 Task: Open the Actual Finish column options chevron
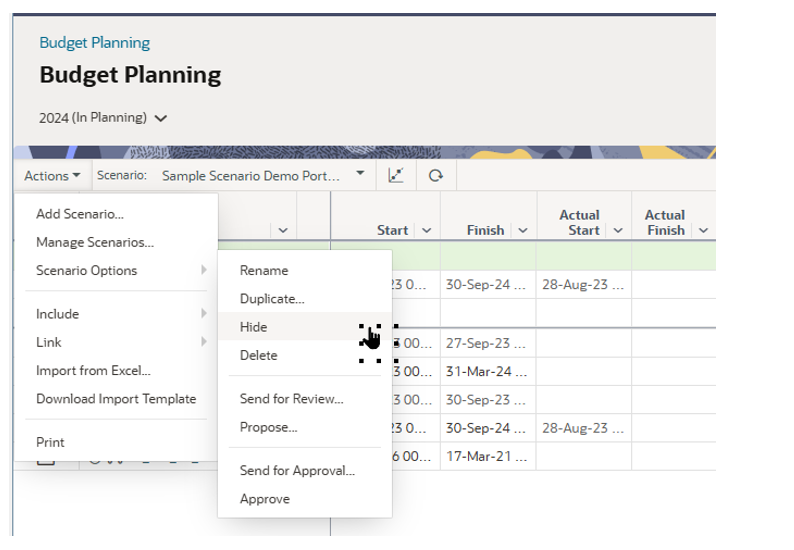click(x=703, y=230)
